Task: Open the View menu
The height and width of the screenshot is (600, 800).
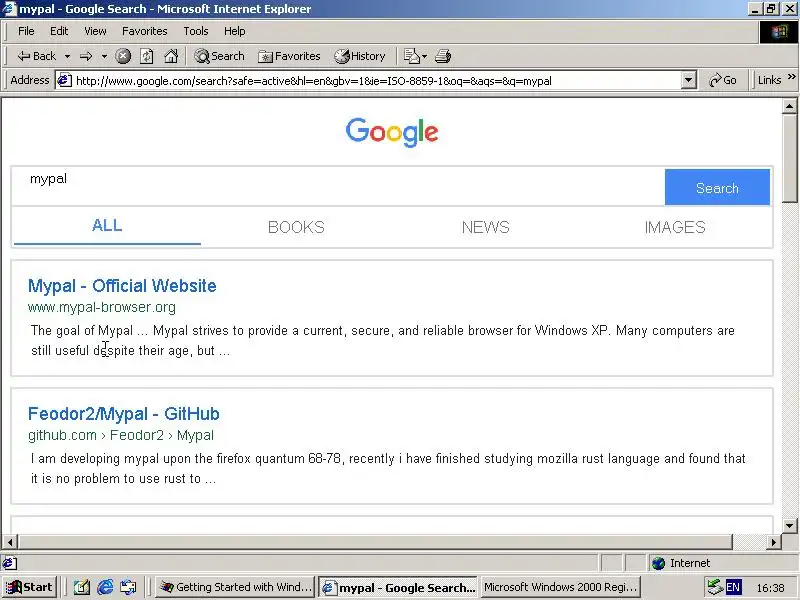Action: (95, 31)
